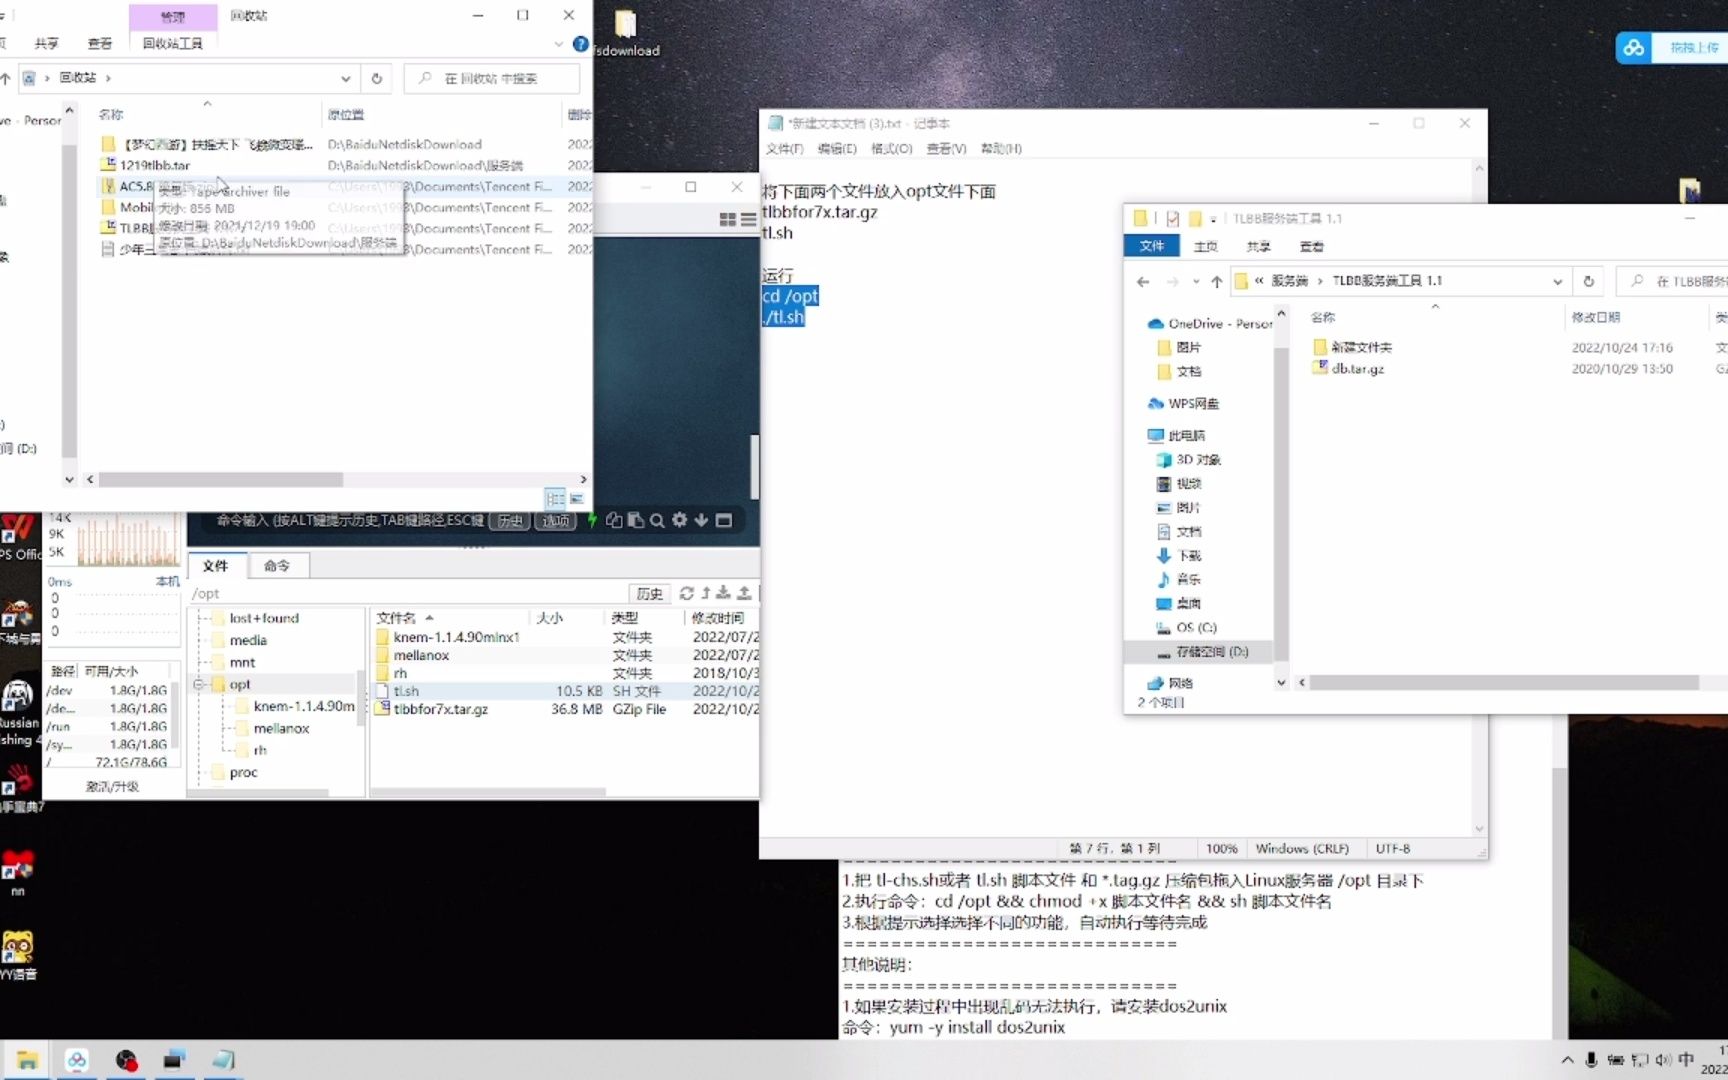Refresh the TLBB explorer address bar

tap(1588, 282)
